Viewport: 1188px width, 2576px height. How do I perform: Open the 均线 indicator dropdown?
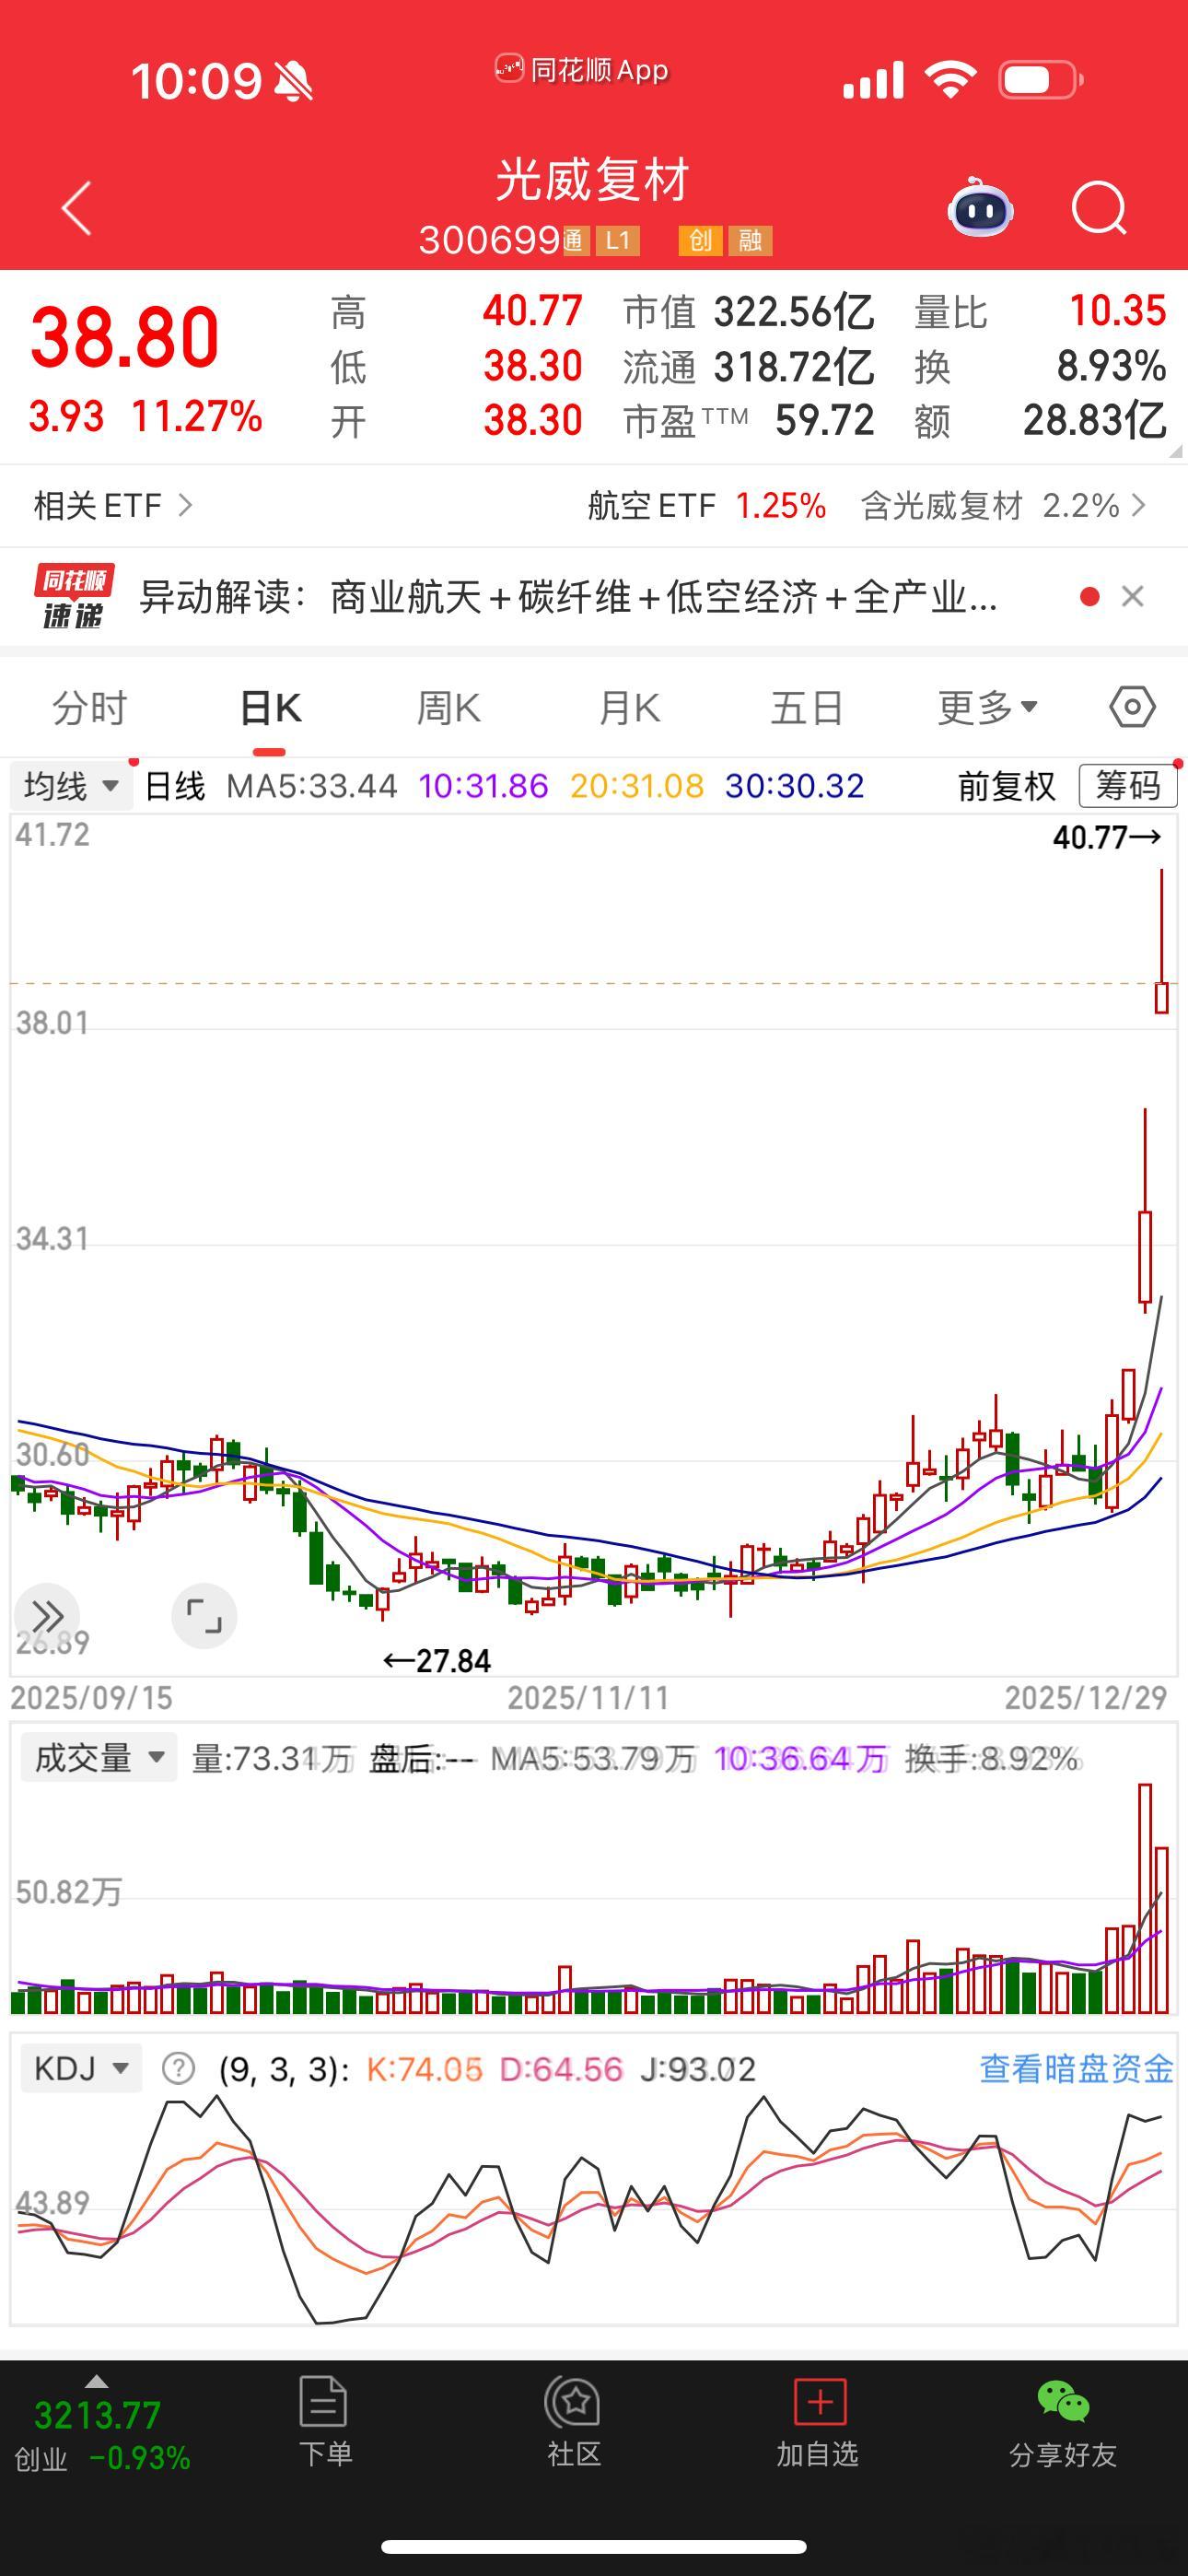coord(71,786)
